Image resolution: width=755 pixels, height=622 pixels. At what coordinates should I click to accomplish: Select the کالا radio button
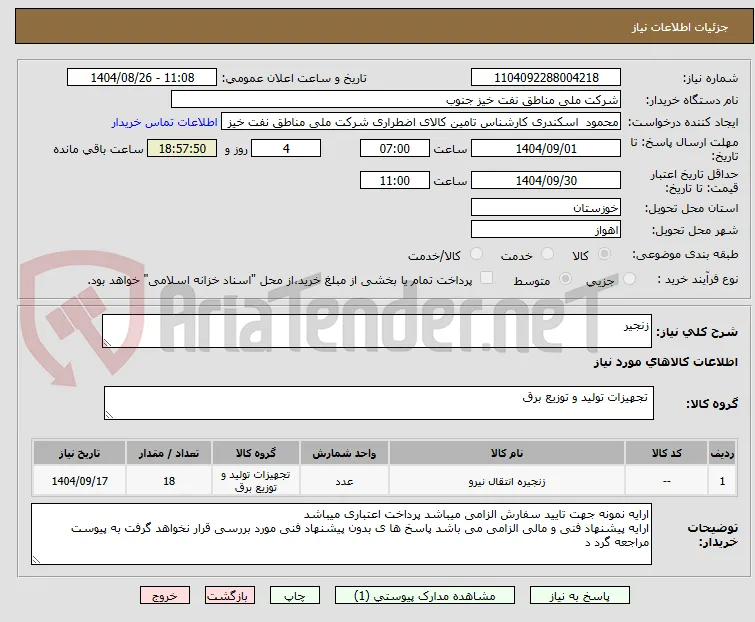(x=604, y=254)
